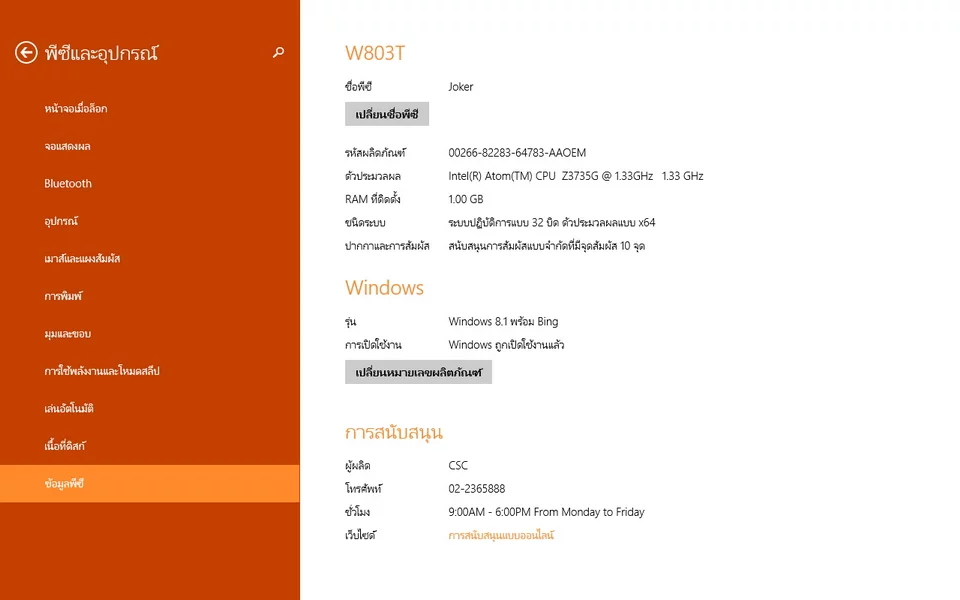Click the system type value mentioning x64

point(552,223)
